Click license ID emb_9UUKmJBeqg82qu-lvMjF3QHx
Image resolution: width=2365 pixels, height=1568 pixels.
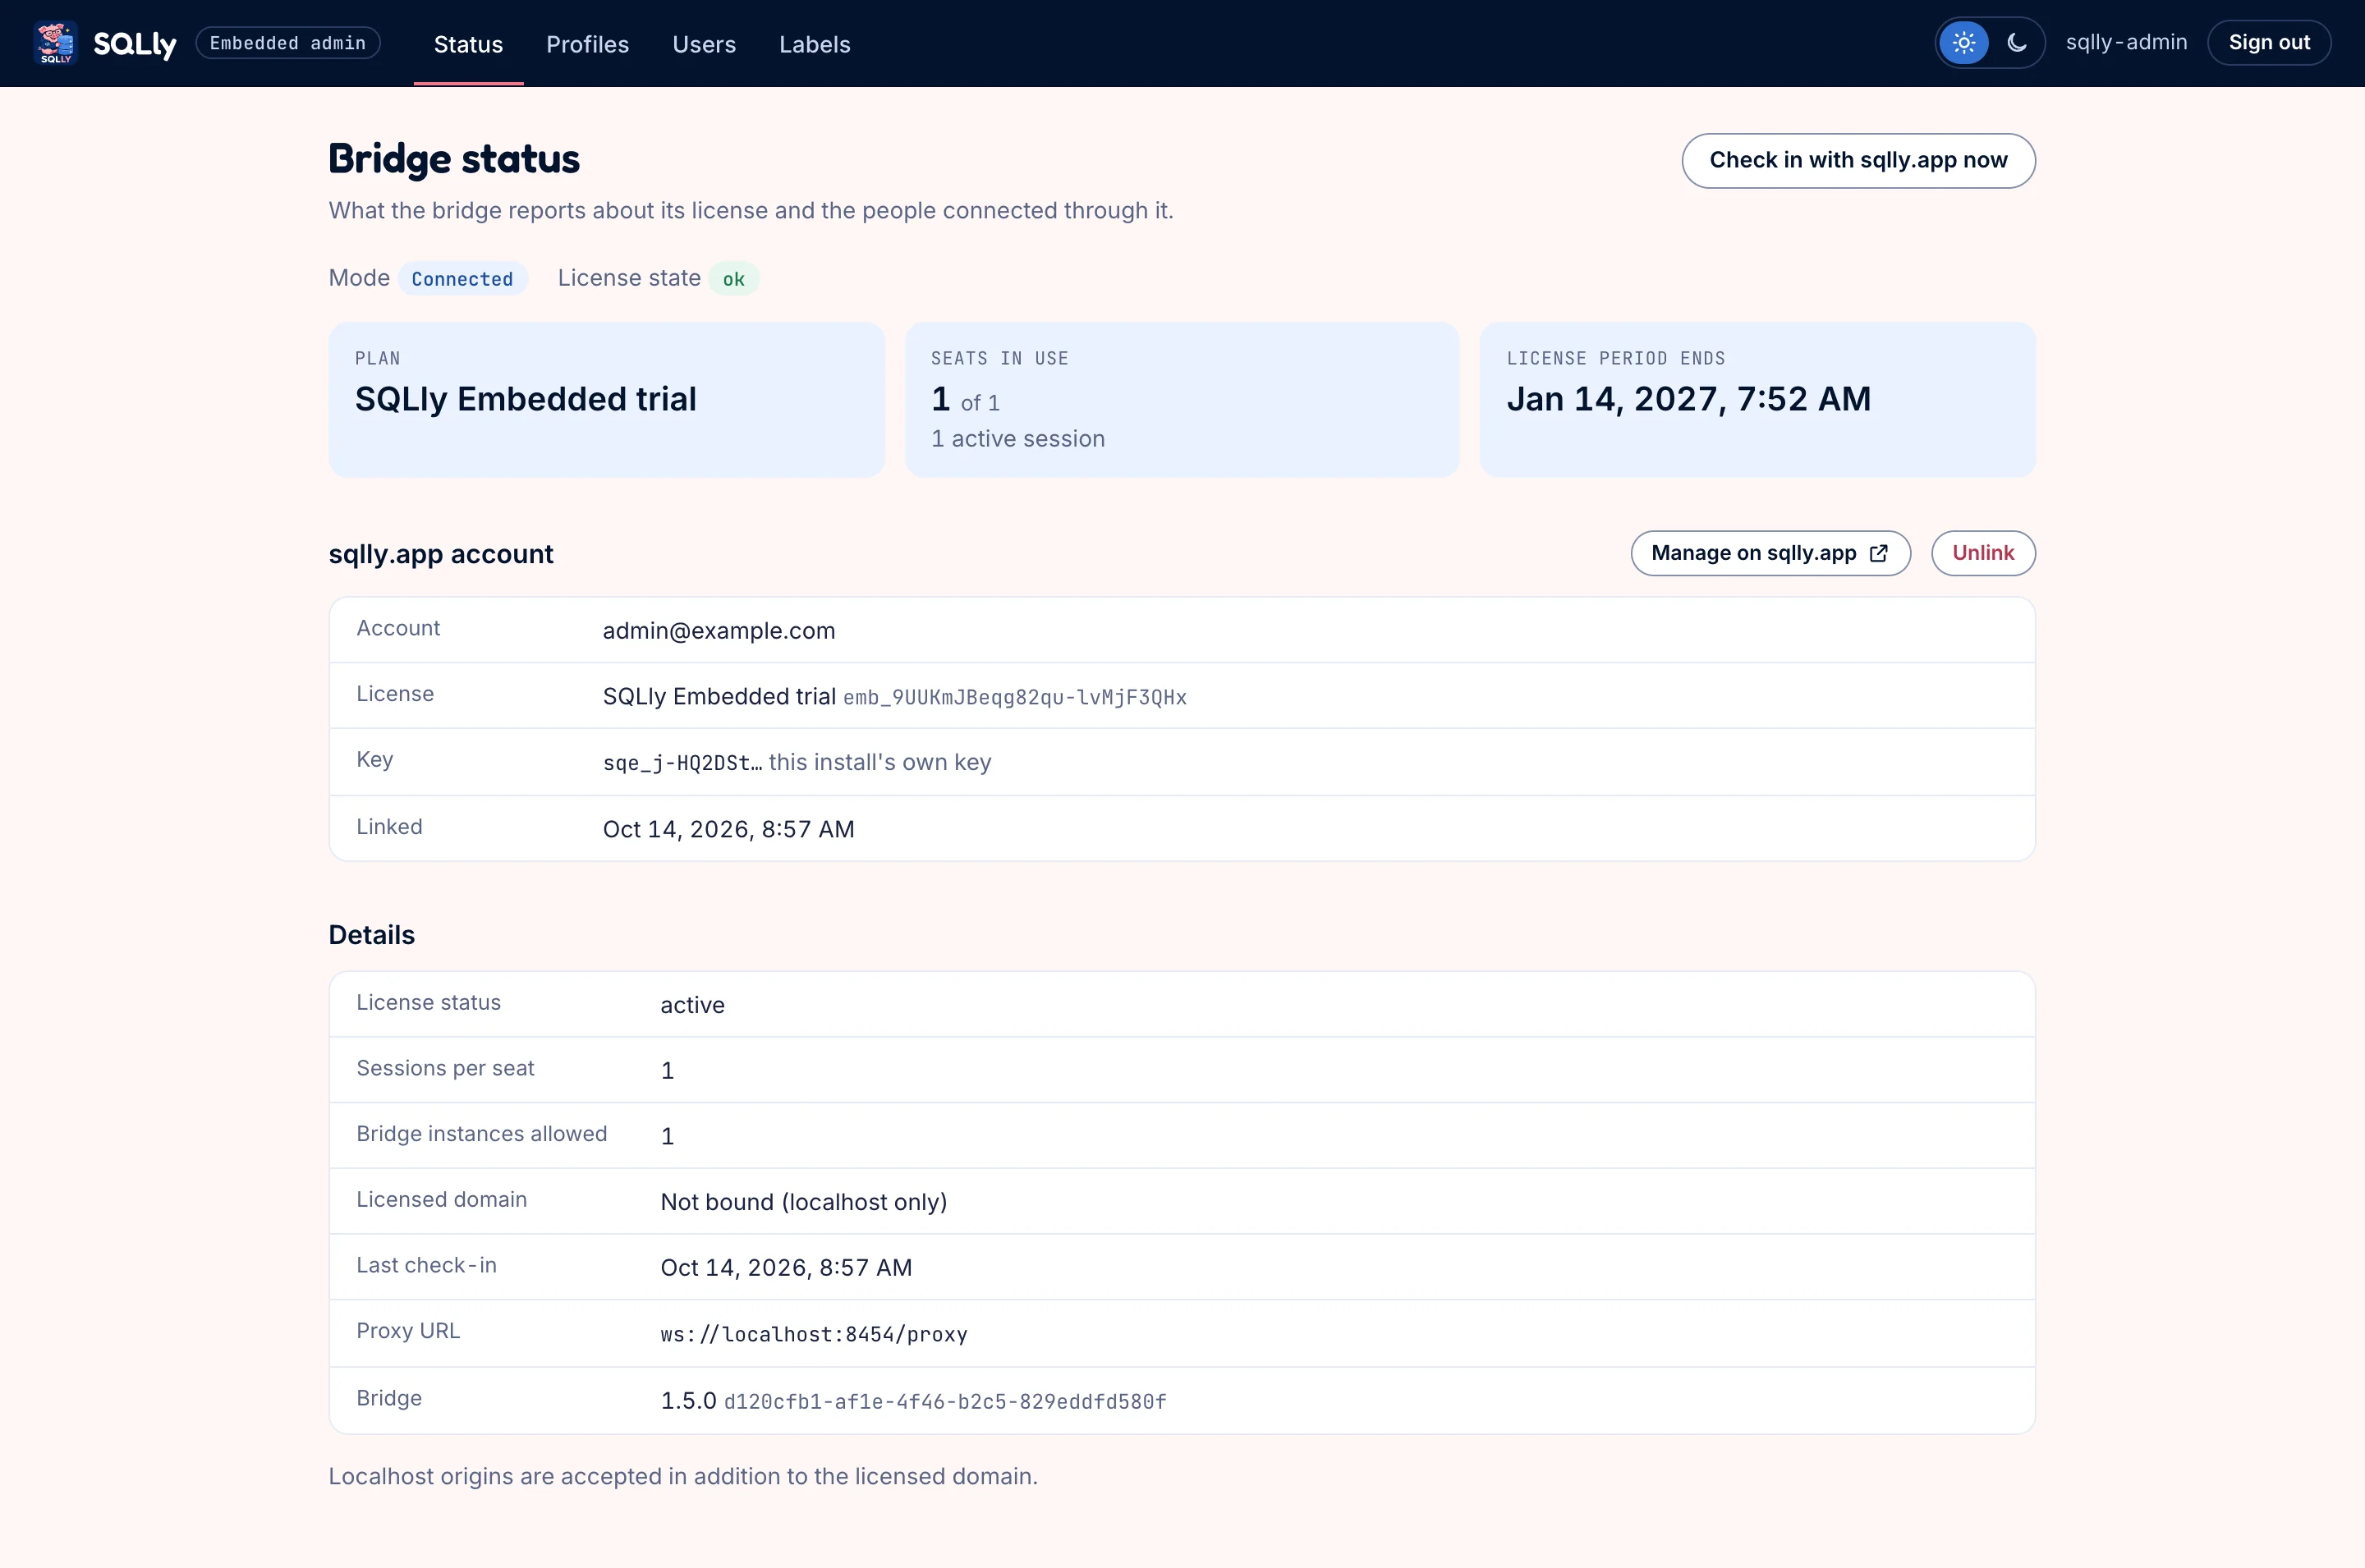click(1014, 698)
